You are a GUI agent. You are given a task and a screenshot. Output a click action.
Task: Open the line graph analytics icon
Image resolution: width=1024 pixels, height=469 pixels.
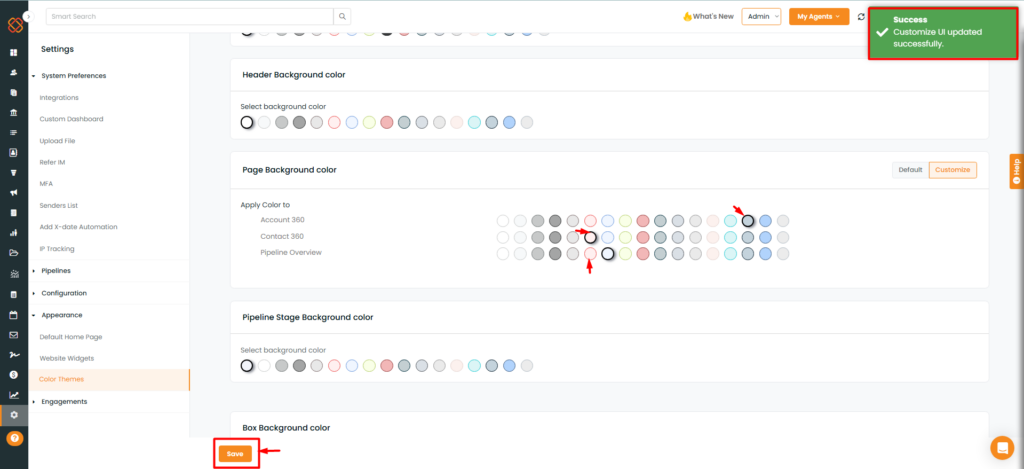[14, 395]
